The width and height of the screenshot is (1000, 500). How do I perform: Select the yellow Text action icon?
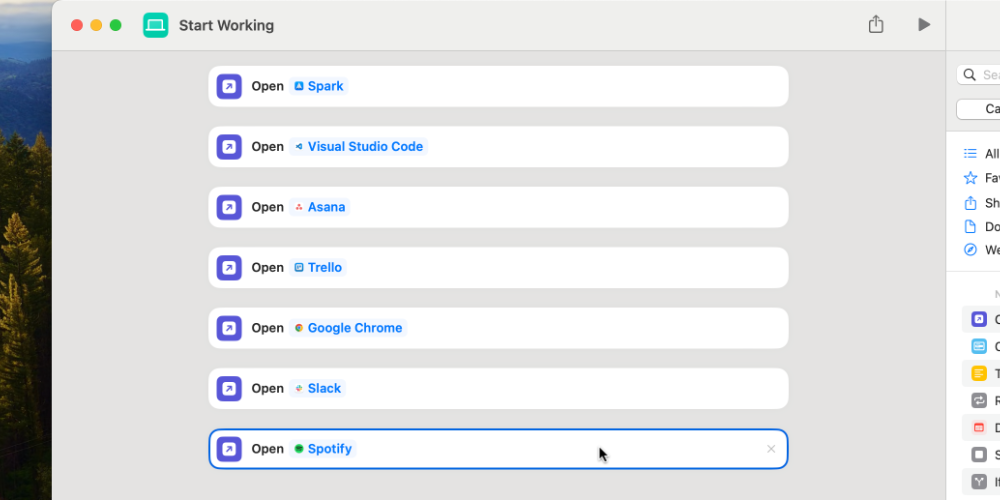[979, 373]
